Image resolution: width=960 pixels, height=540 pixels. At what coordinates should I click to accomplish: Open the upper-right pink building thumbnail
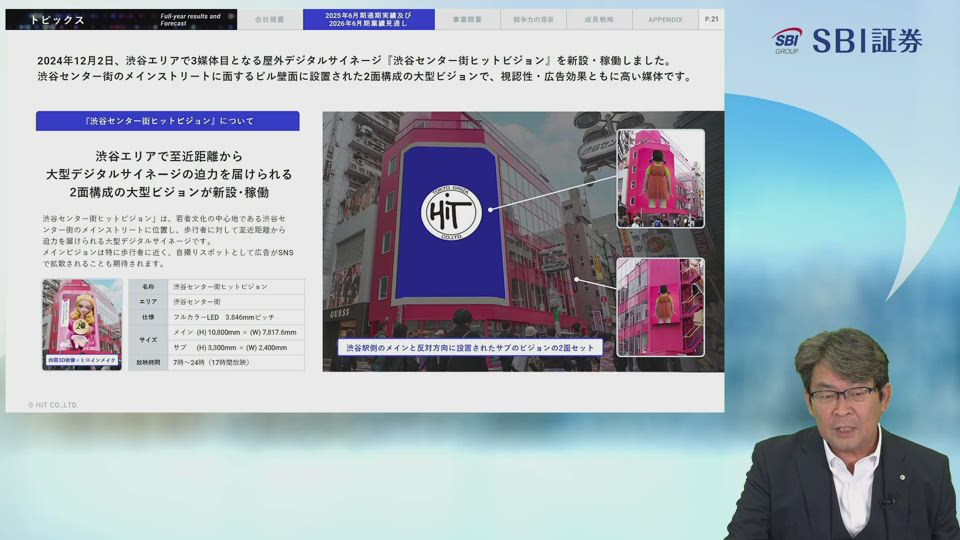[x=660, y=178]
